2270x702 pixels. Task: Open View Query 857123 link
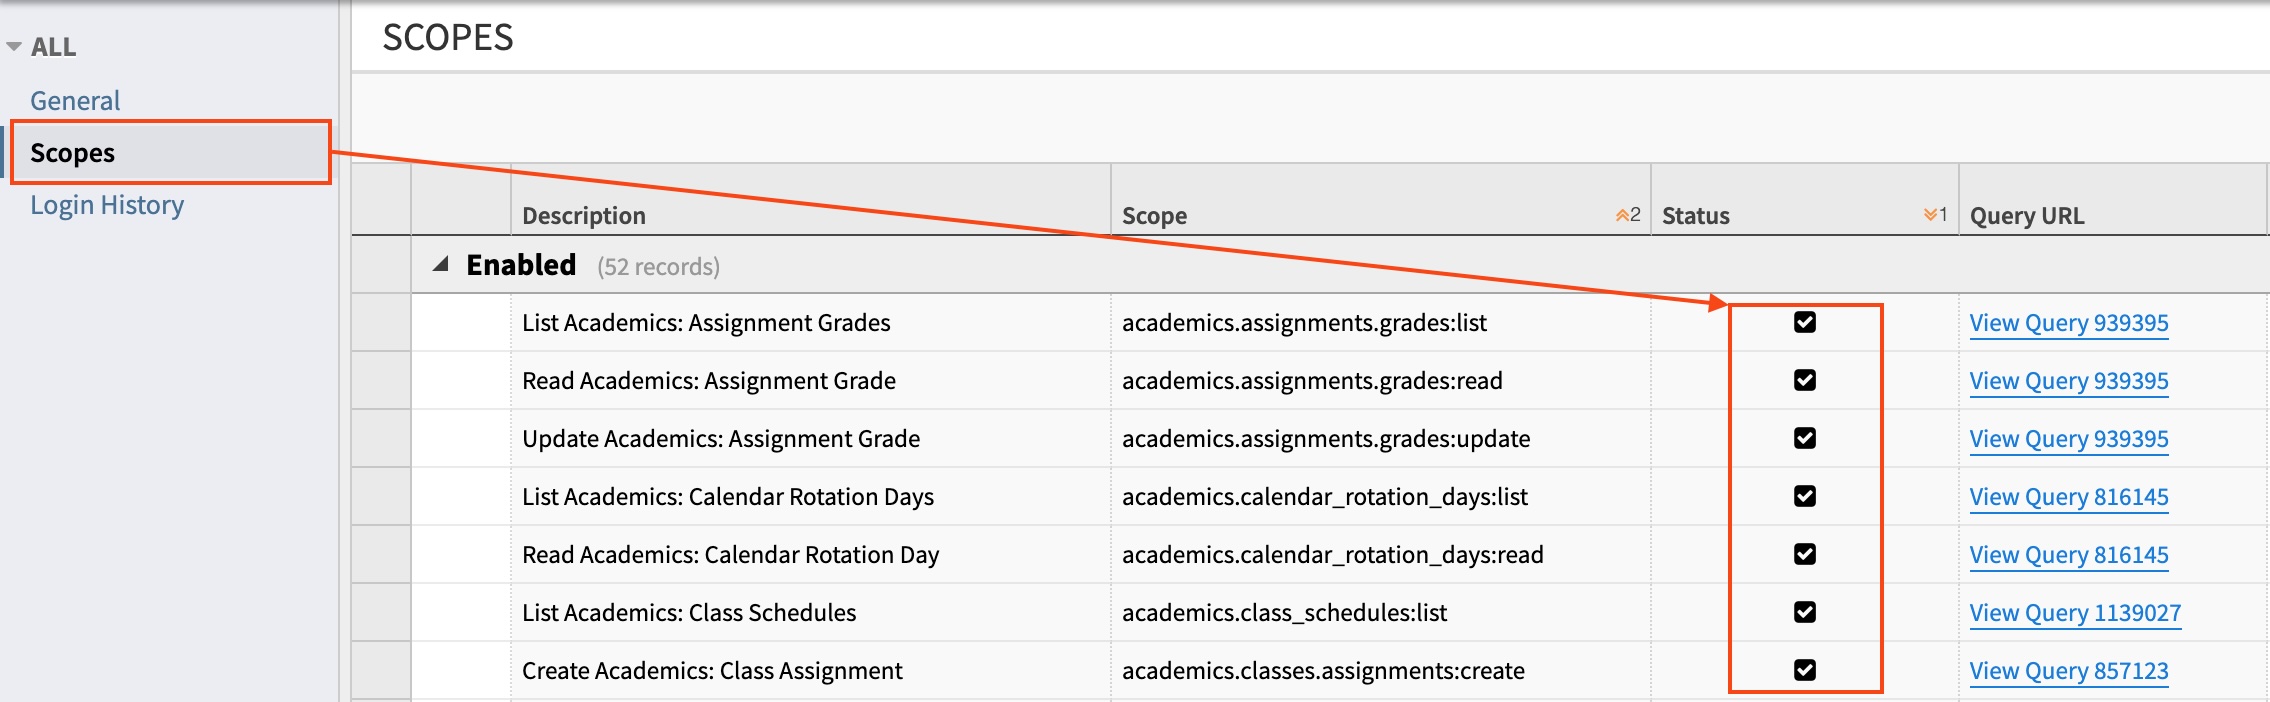click(2068, 671)
